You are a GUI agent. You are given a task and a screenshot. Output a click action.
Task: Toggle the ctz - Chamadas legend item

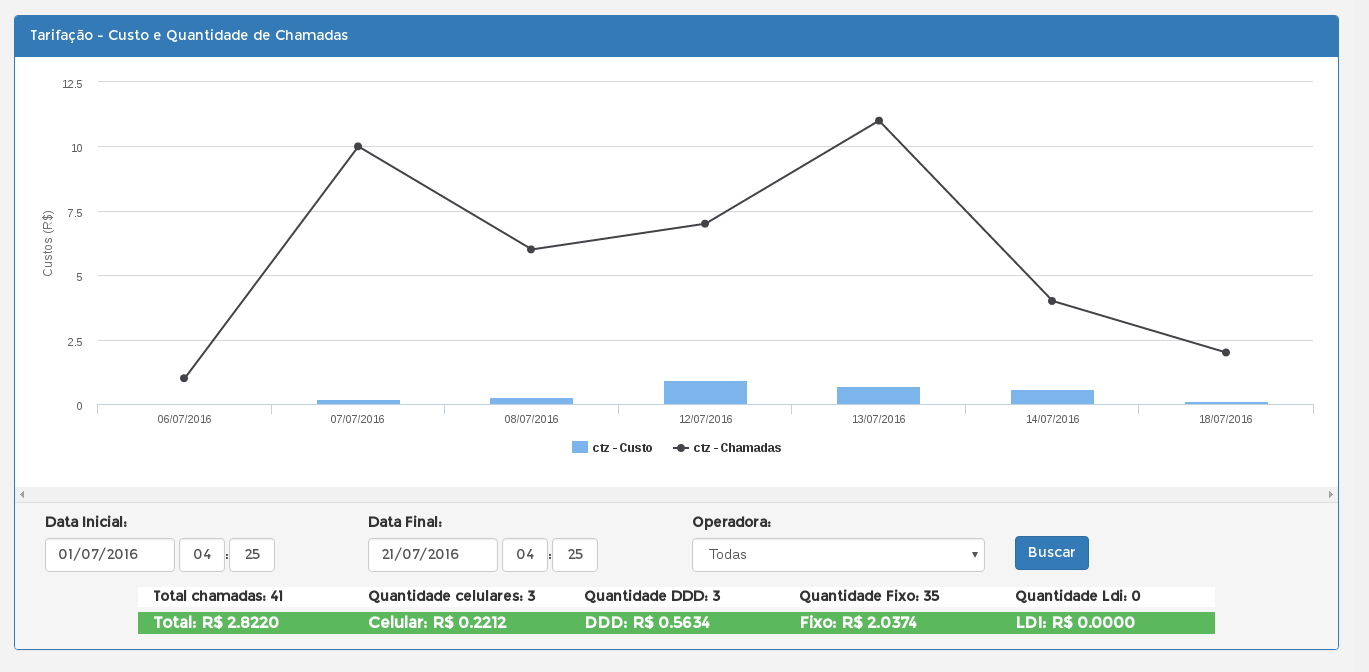point(727,448)
